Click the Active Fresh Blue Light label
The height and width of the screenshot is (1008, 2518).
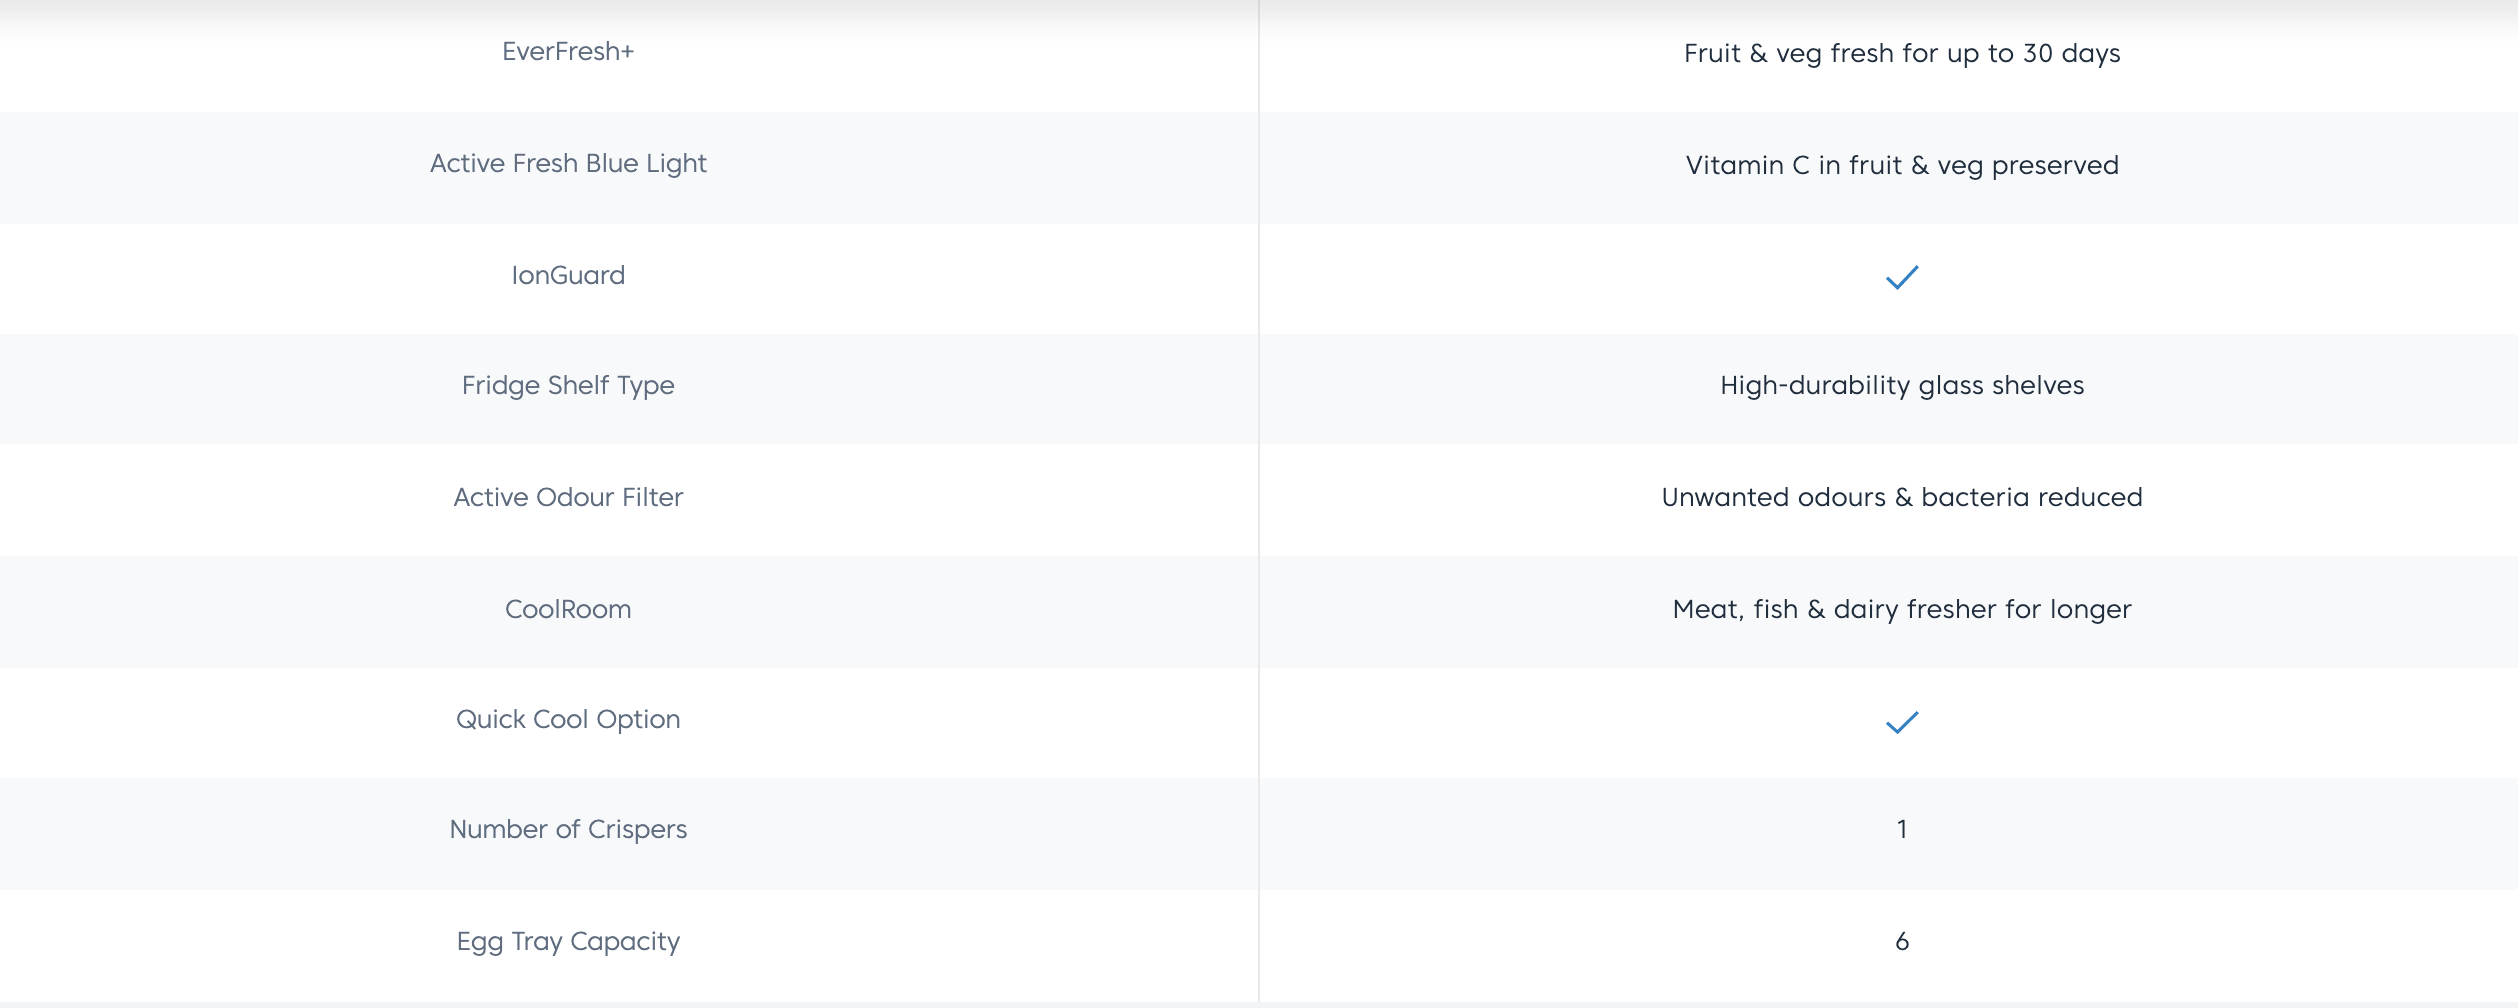(x=568, y=164)
